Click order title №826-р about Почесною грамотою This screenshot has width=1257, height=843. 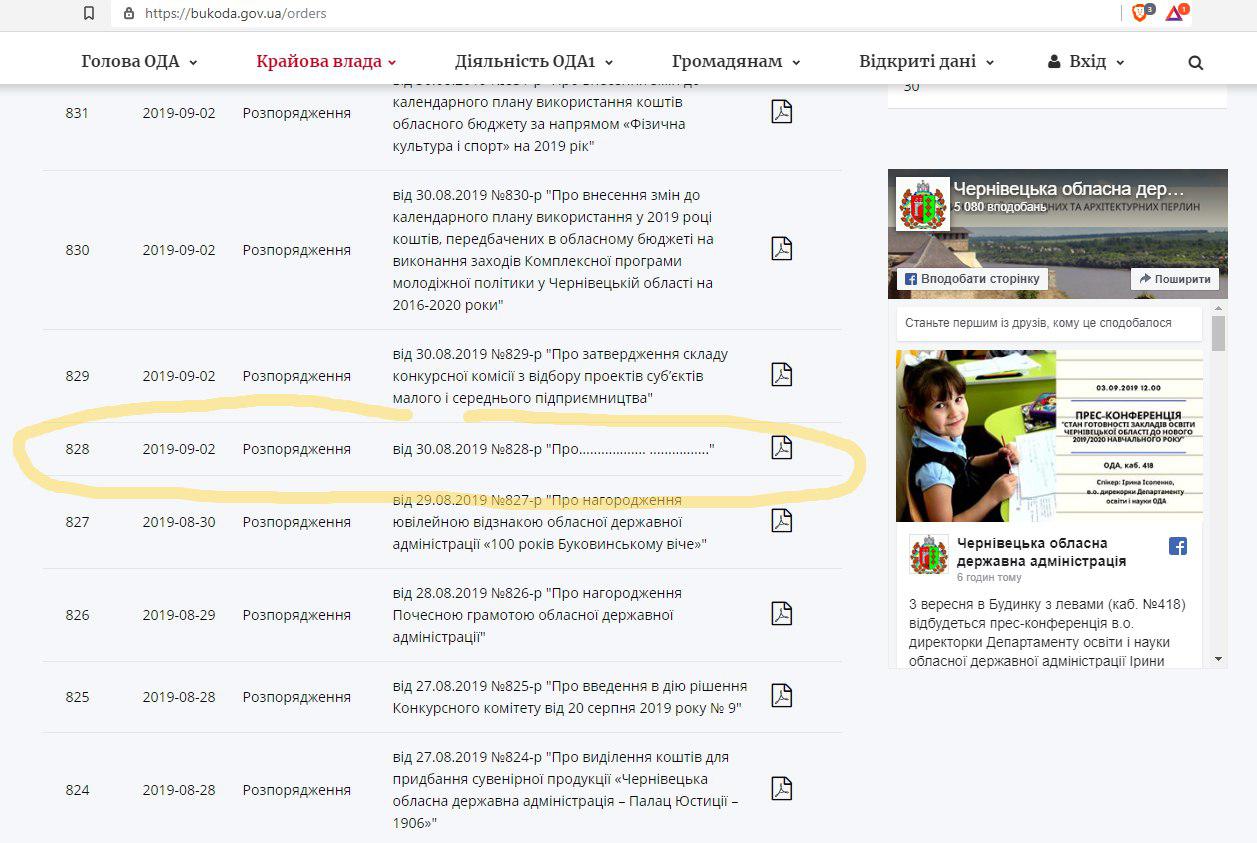pyautogui.click(x=538, y=615)
